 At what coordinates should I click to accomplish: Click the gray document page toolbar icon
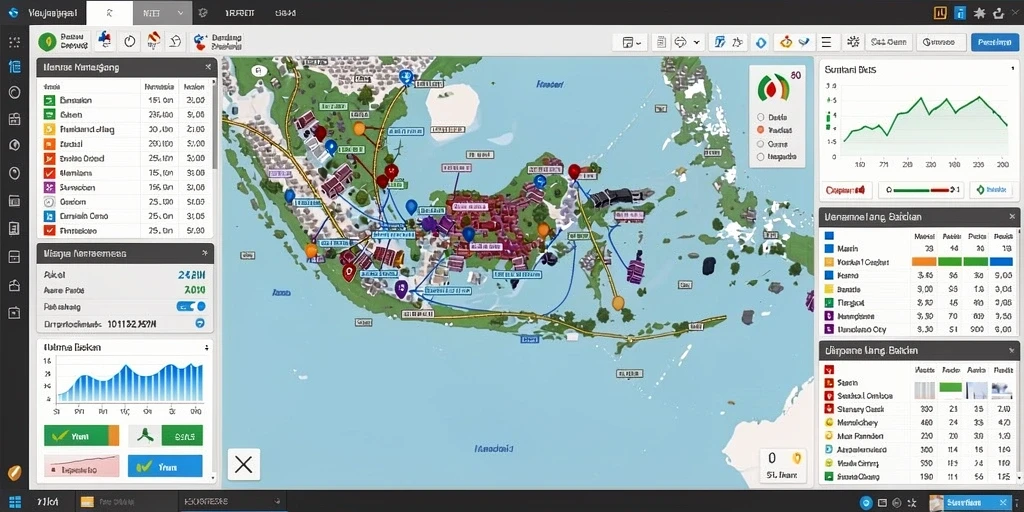[x=661, y=42]
